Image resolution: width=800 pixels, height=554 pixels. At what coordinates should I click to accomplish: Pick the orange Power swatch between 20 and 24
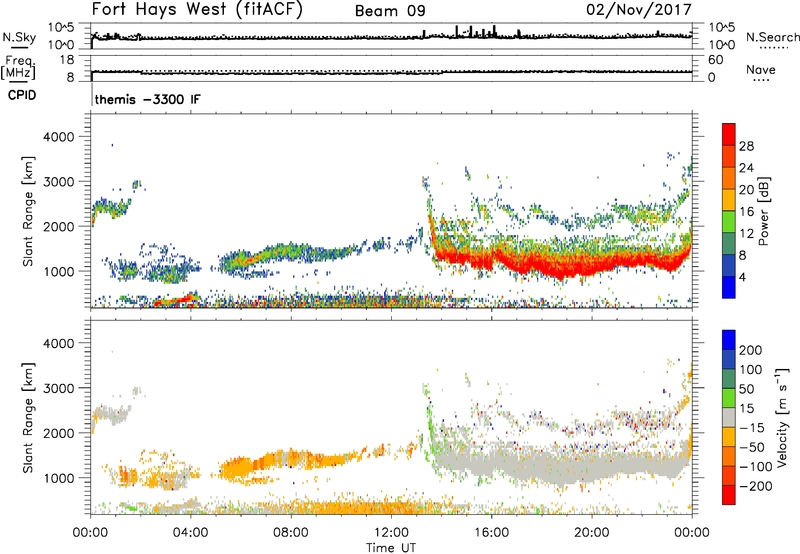[729, 178]
